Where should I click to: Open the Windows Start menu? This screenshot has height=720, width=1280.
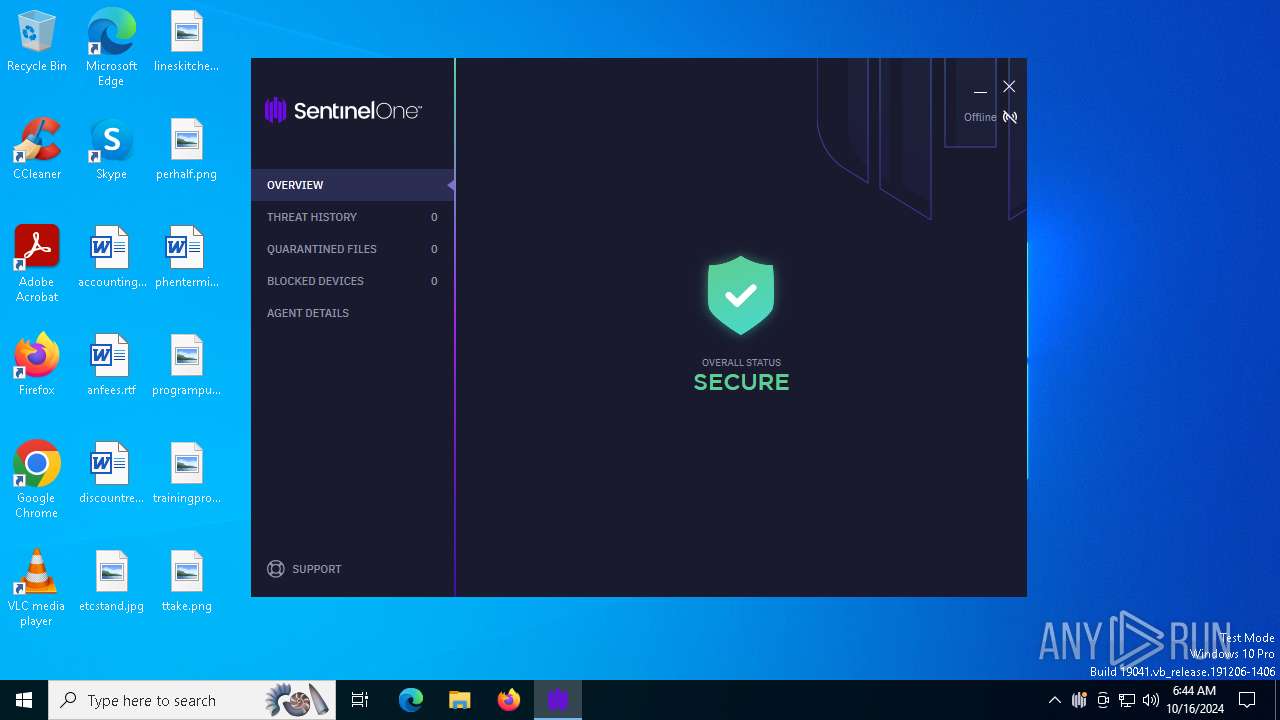click(x=24, y=700)
